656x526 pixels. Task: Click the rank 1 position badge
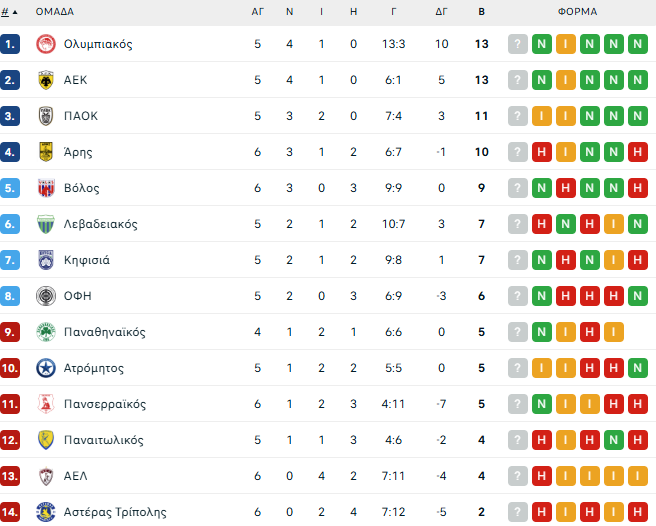pos(10,44)
